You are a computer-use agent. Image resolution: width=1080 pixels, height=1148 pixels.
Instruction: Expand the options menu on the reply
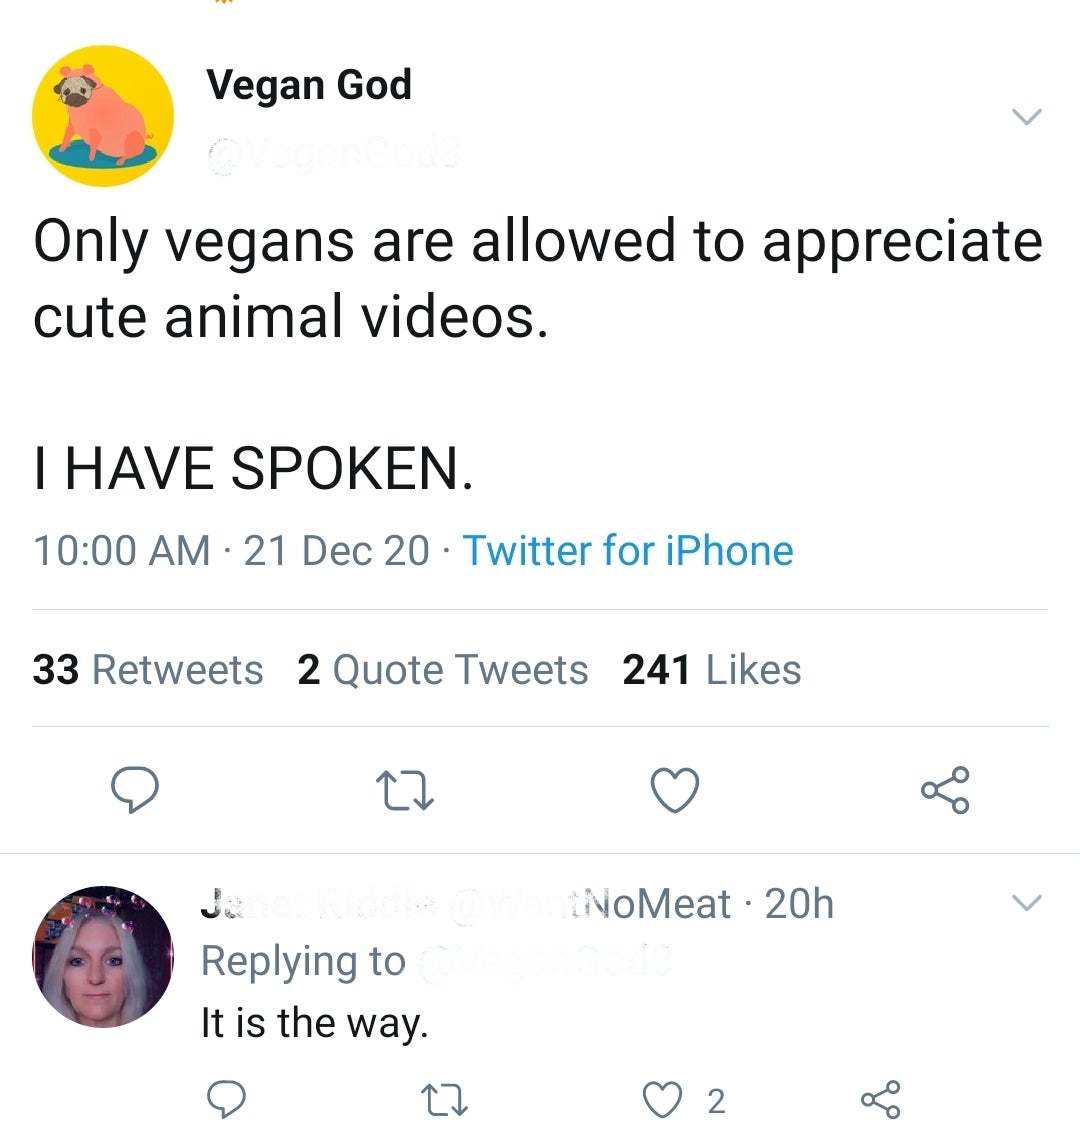tap(1027, 903)
